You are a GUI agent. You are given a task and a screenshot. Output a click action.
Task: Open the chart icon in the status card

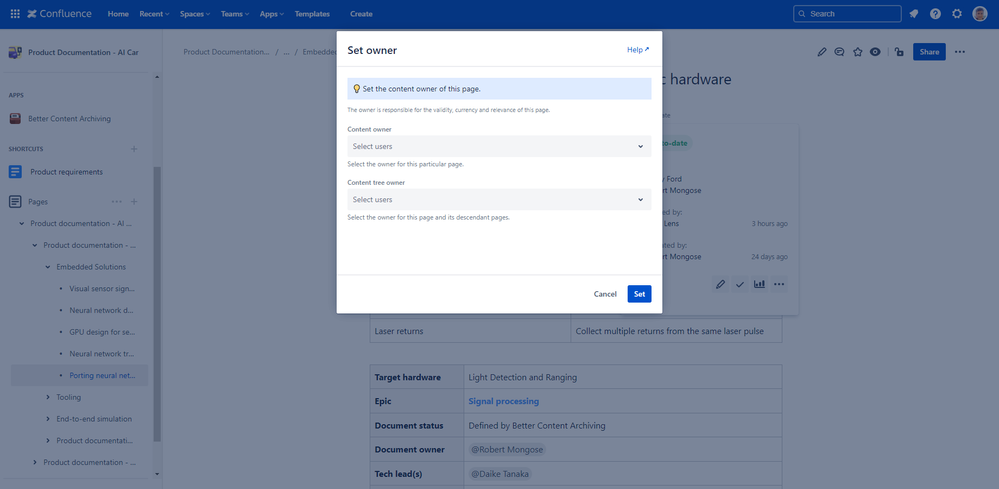click(x=759, y=284)
